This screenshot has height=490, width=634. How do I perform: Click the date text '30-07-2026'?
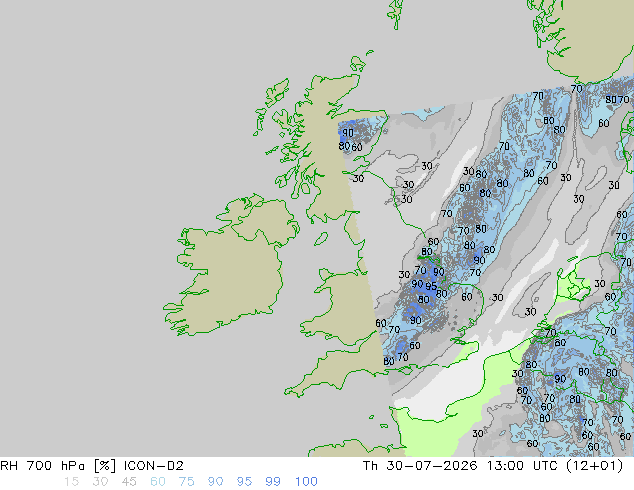point(432,466)
